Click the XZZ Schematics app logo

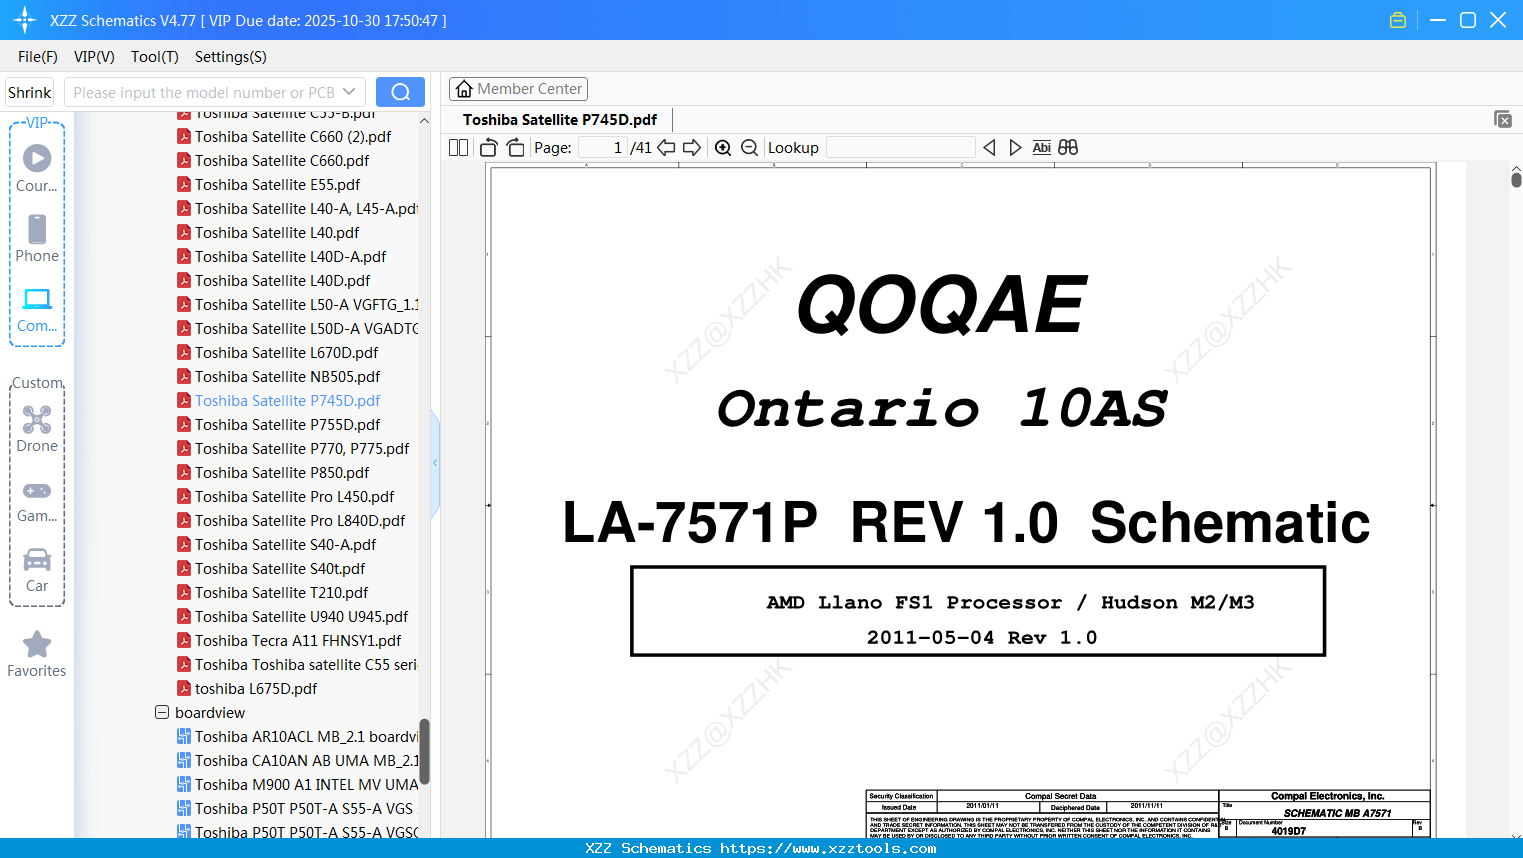25,20
